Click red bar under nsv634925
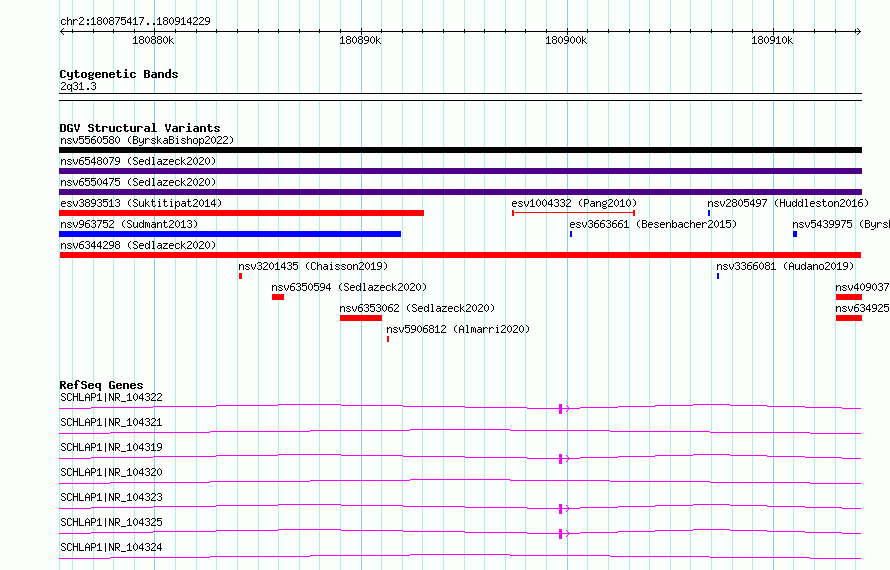 click(849, 318)
